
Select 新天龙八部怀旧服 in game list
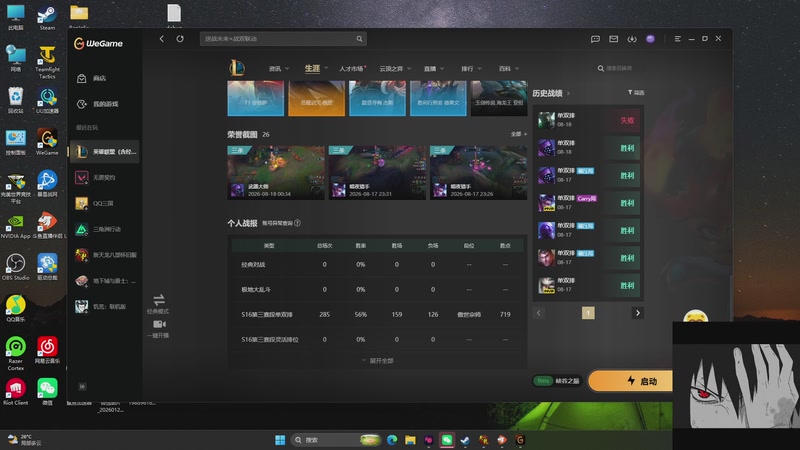click(x=104, y=255)
